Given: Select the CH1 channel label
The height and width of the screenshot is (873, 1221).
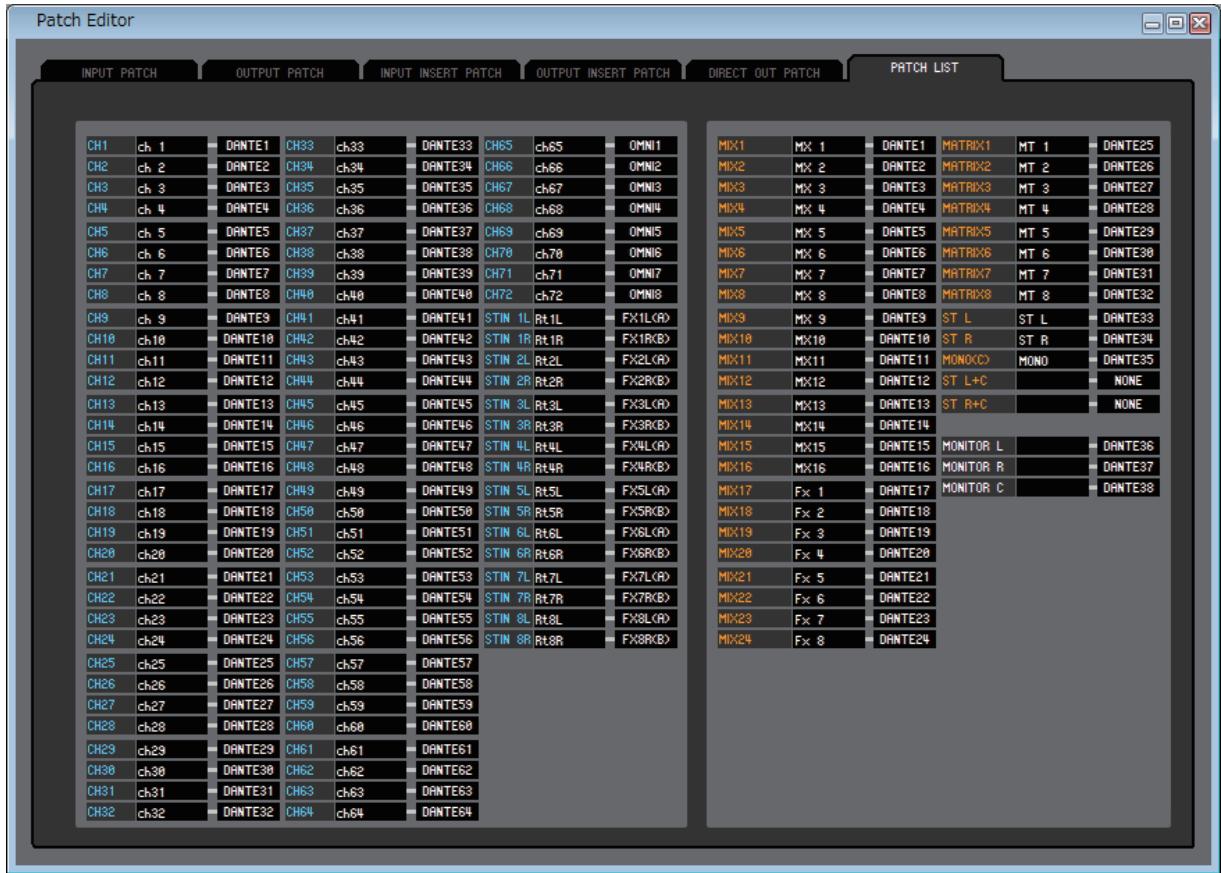Looking at the screenshot, I should pos(110,146).
